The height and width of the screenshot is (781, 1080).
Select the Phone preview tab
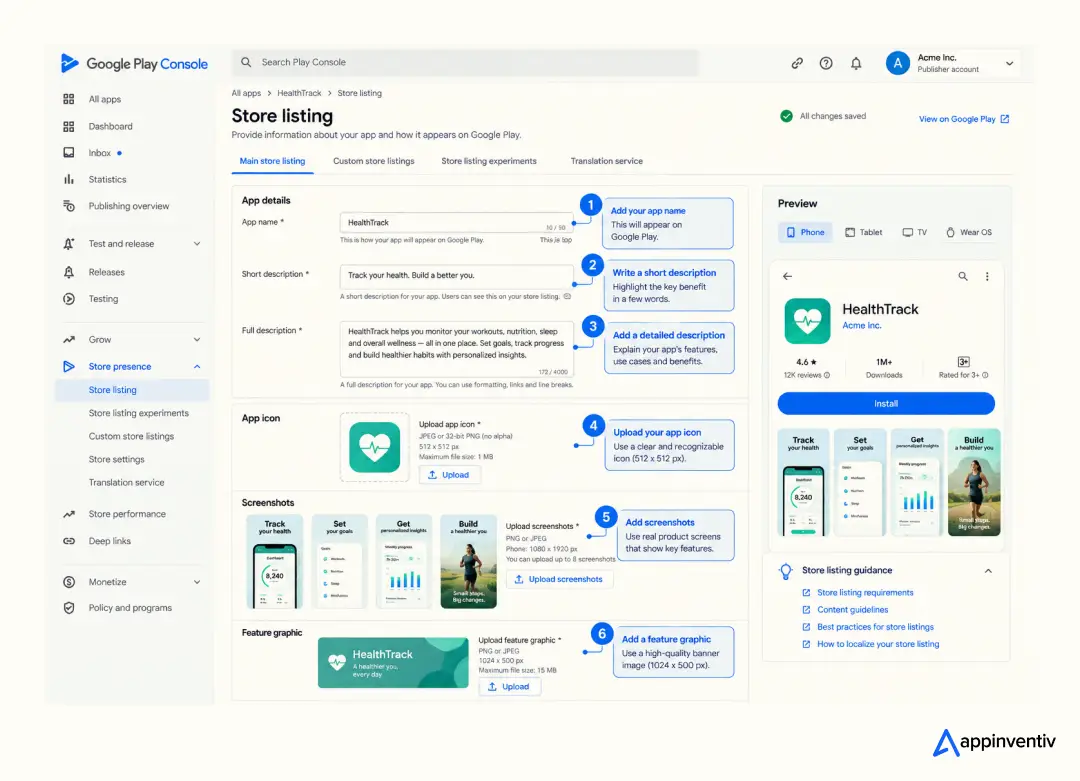click(x=805, y=232)
